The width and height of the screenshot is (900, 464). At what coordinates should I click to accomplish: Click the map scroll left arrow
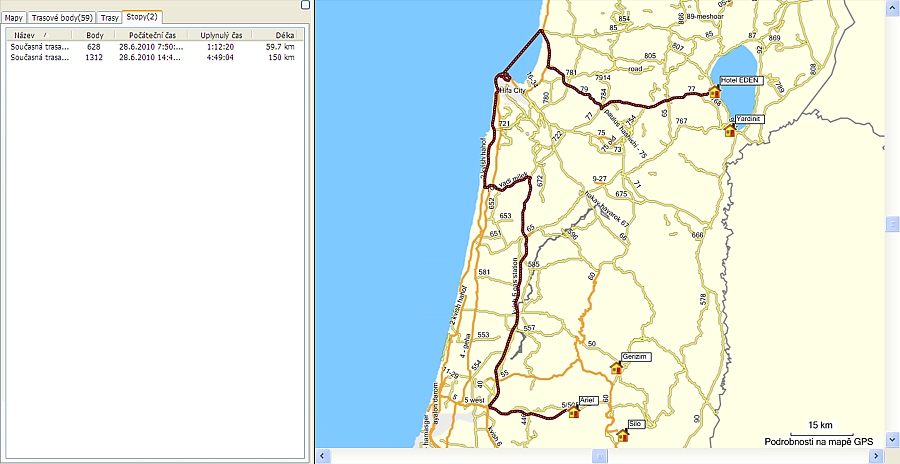pyautogui.click(x=321, y=456)
